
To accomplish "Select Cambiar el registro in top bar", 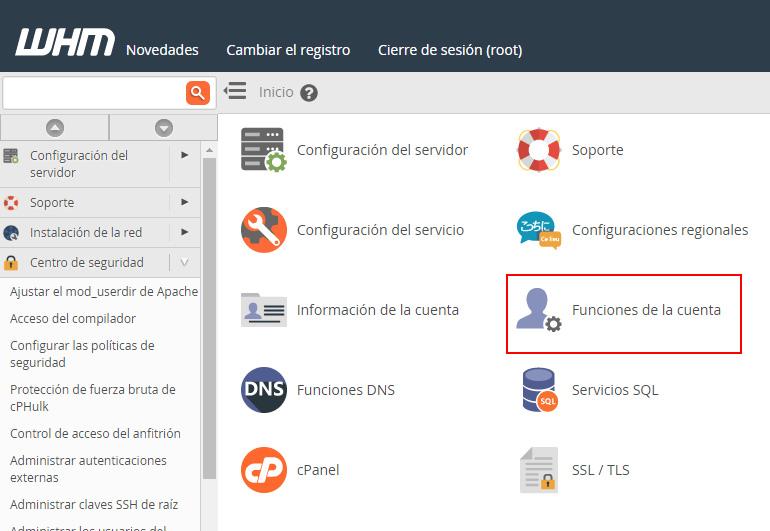I will point(288,50).
